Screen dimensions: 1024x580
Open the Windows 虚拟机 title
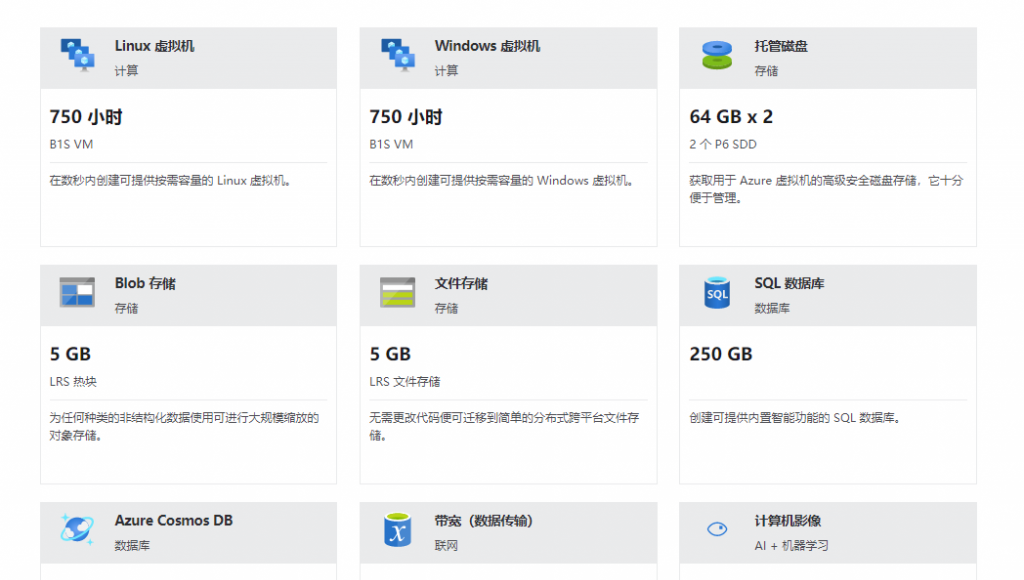click(487, 46)
